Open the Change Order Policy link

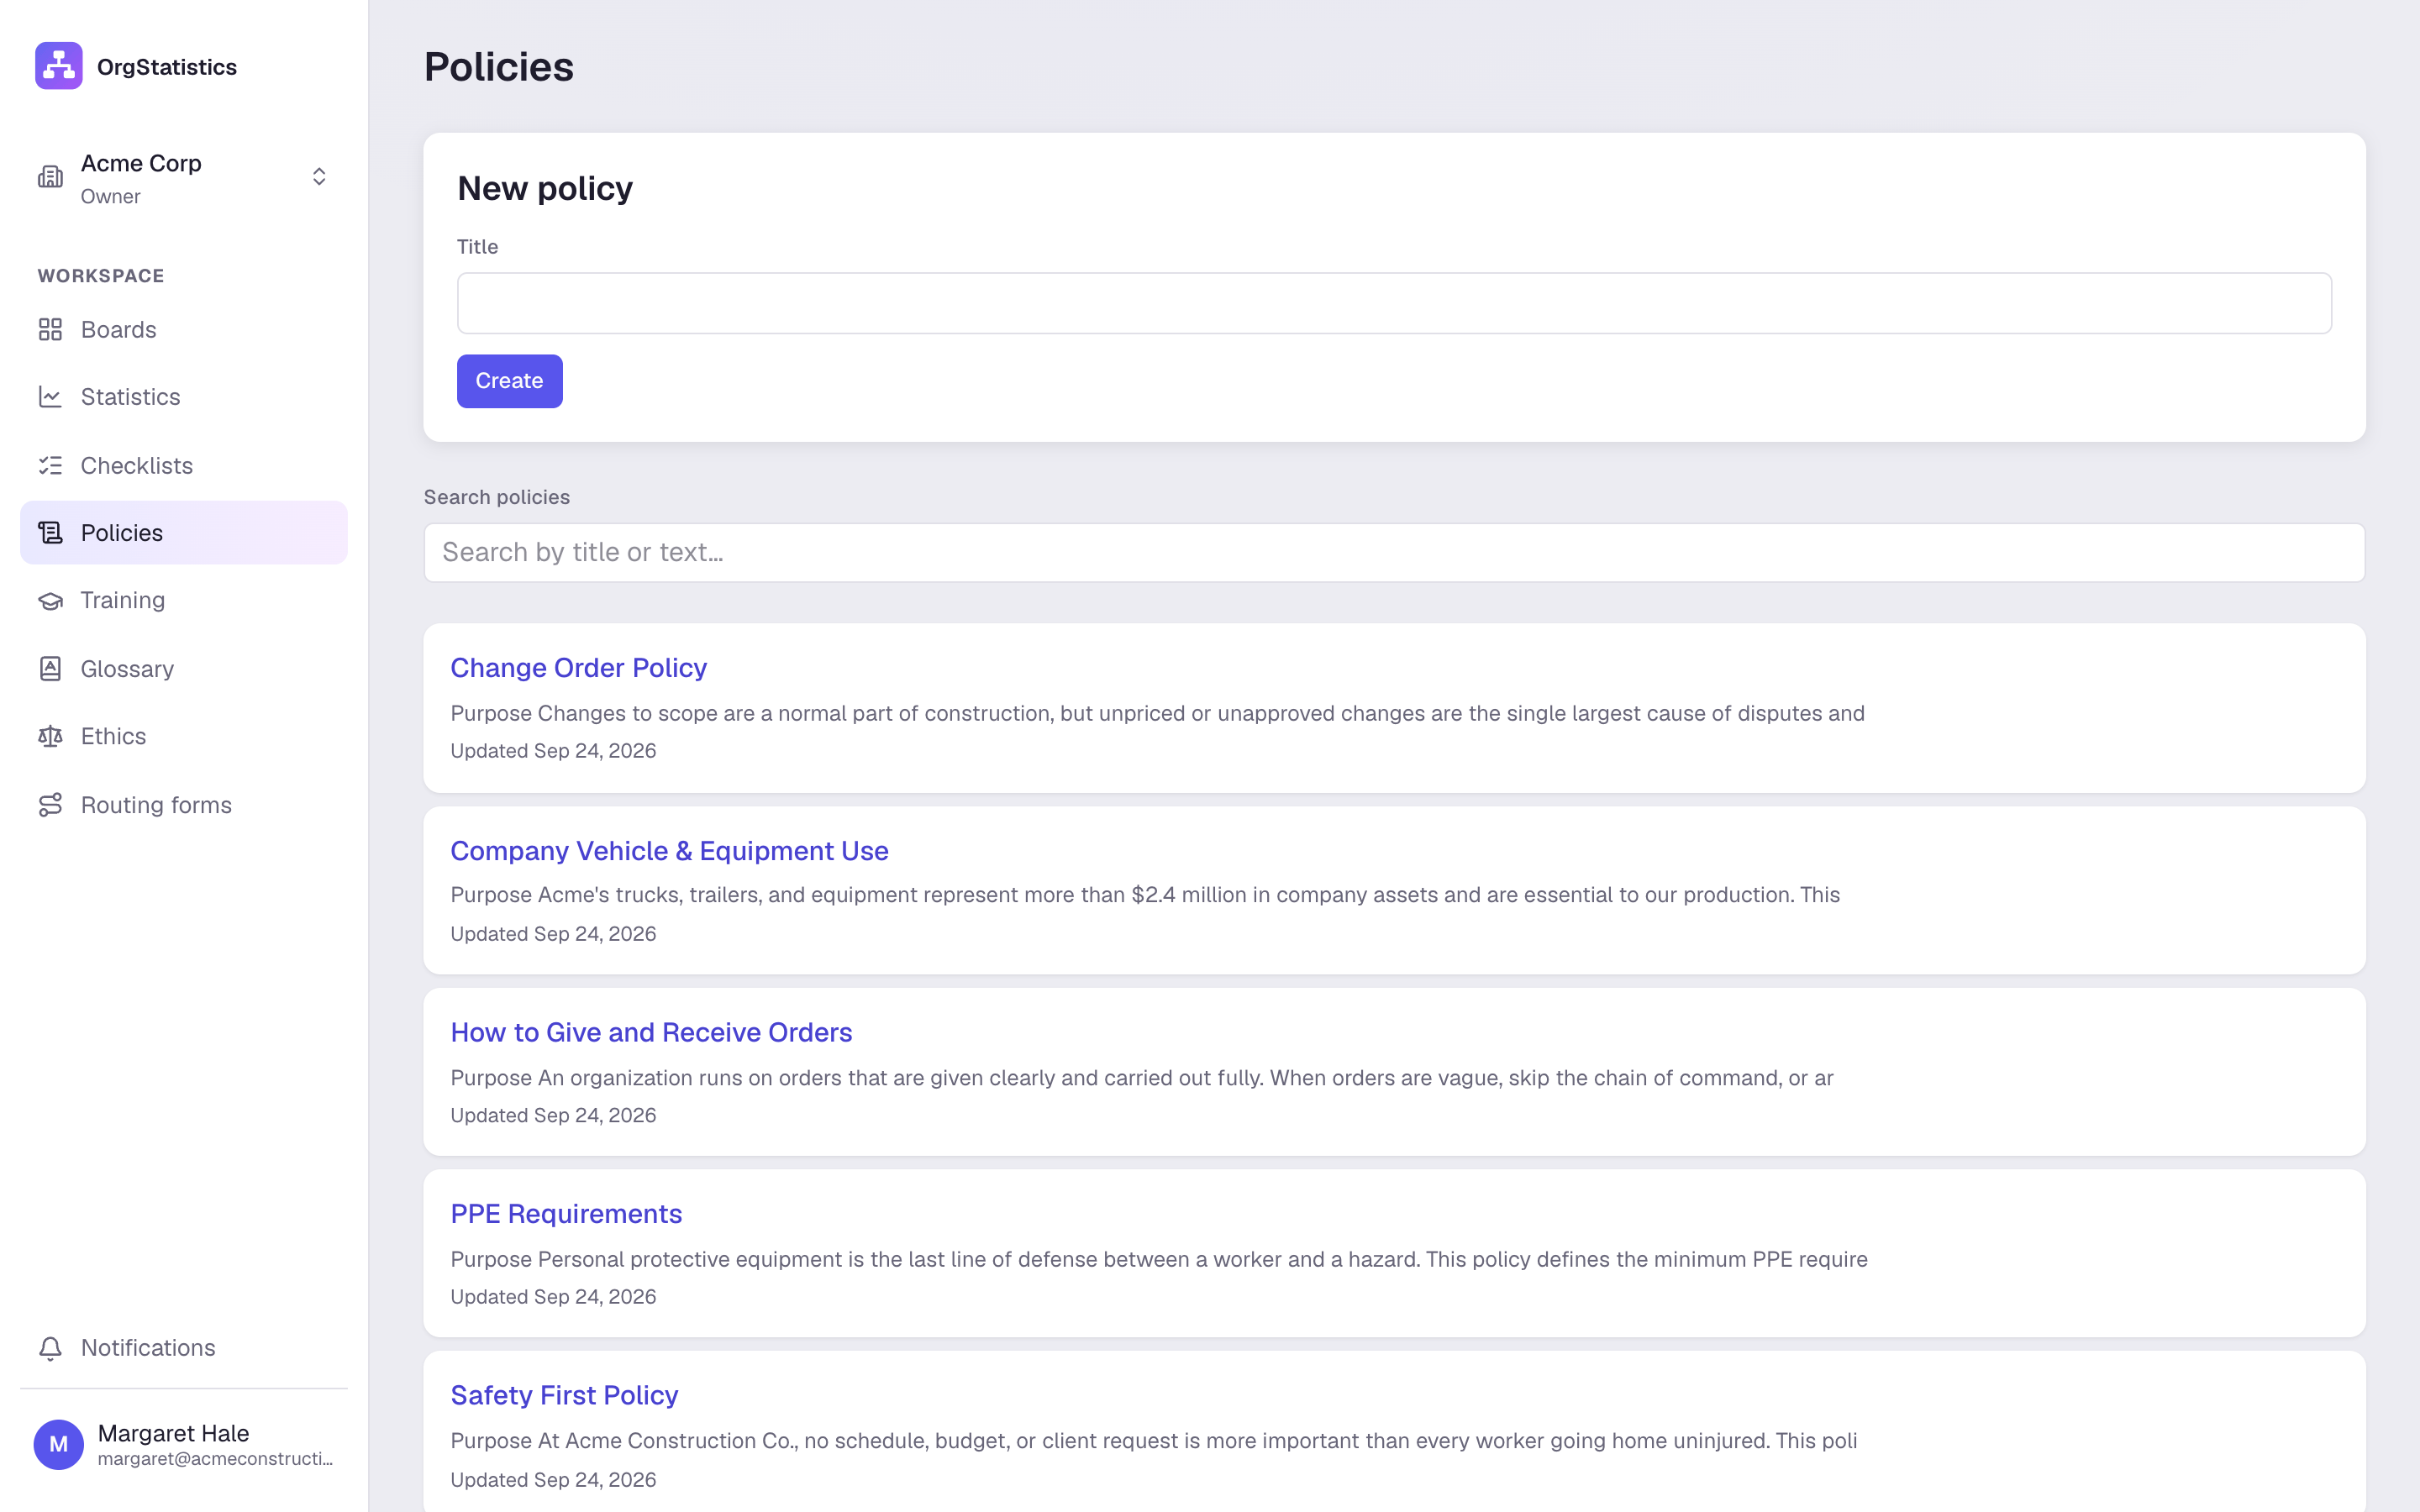click(578, 668)
